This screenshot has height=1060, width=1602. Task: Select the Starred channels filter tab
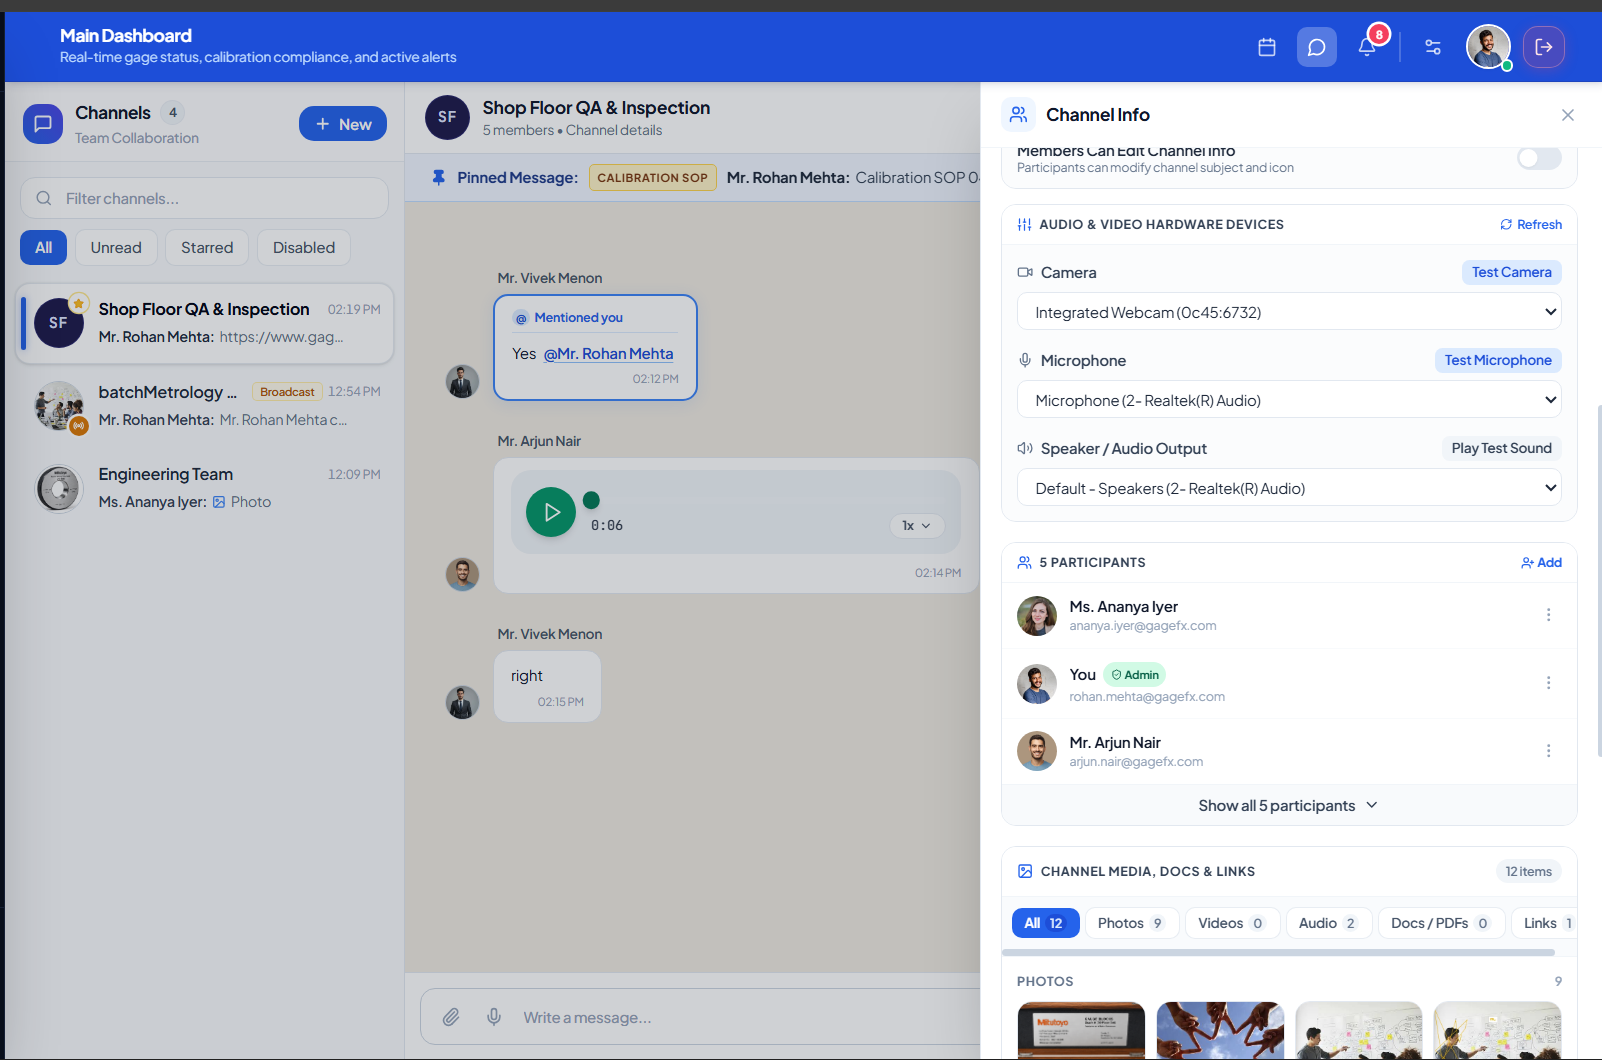(x=207, y=248)
